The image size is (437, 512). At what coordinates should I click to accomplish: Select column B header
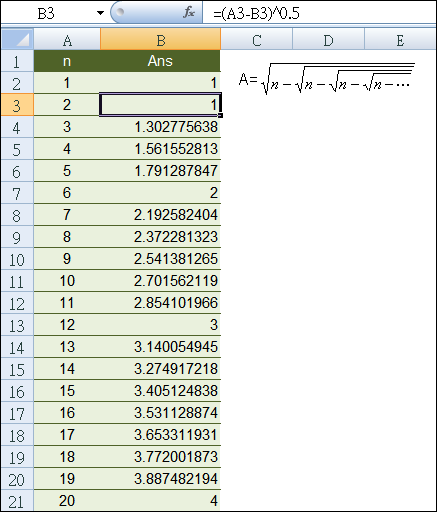160,40
